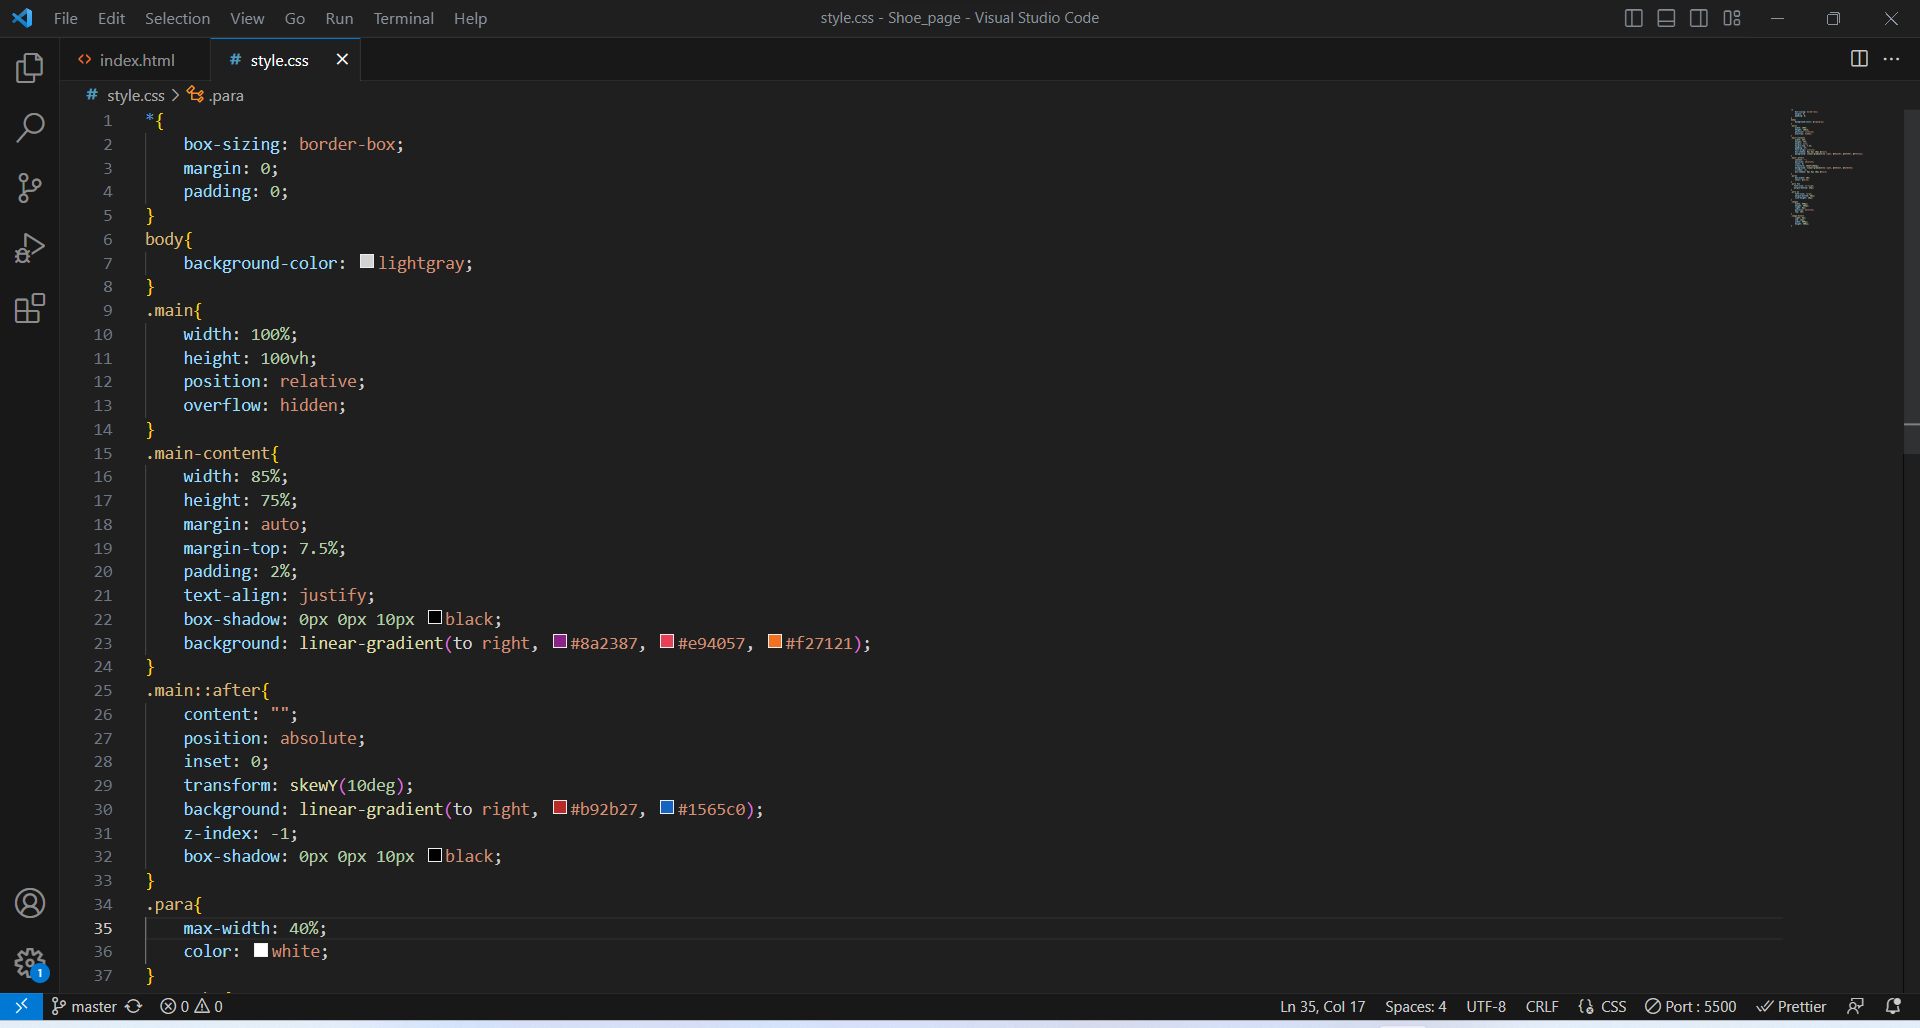
Task: Toggle the bottom panel visibility
Action: pos(1665,17)
